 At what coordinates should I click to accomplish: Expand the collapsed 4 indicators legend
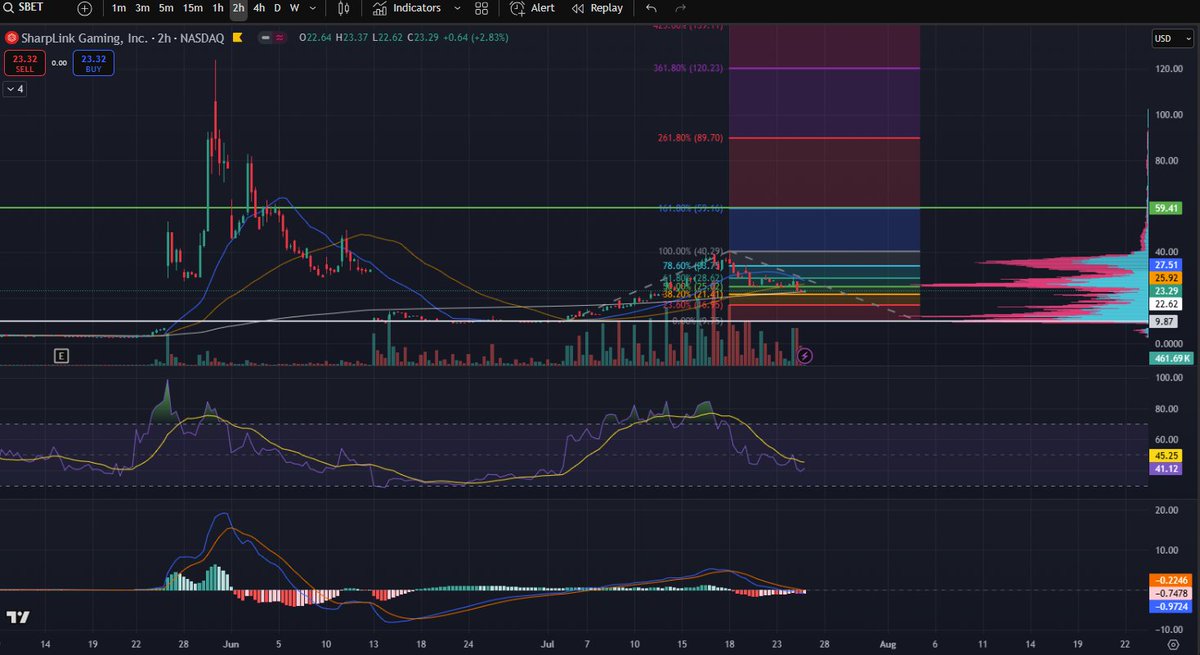tap(15, 89)
